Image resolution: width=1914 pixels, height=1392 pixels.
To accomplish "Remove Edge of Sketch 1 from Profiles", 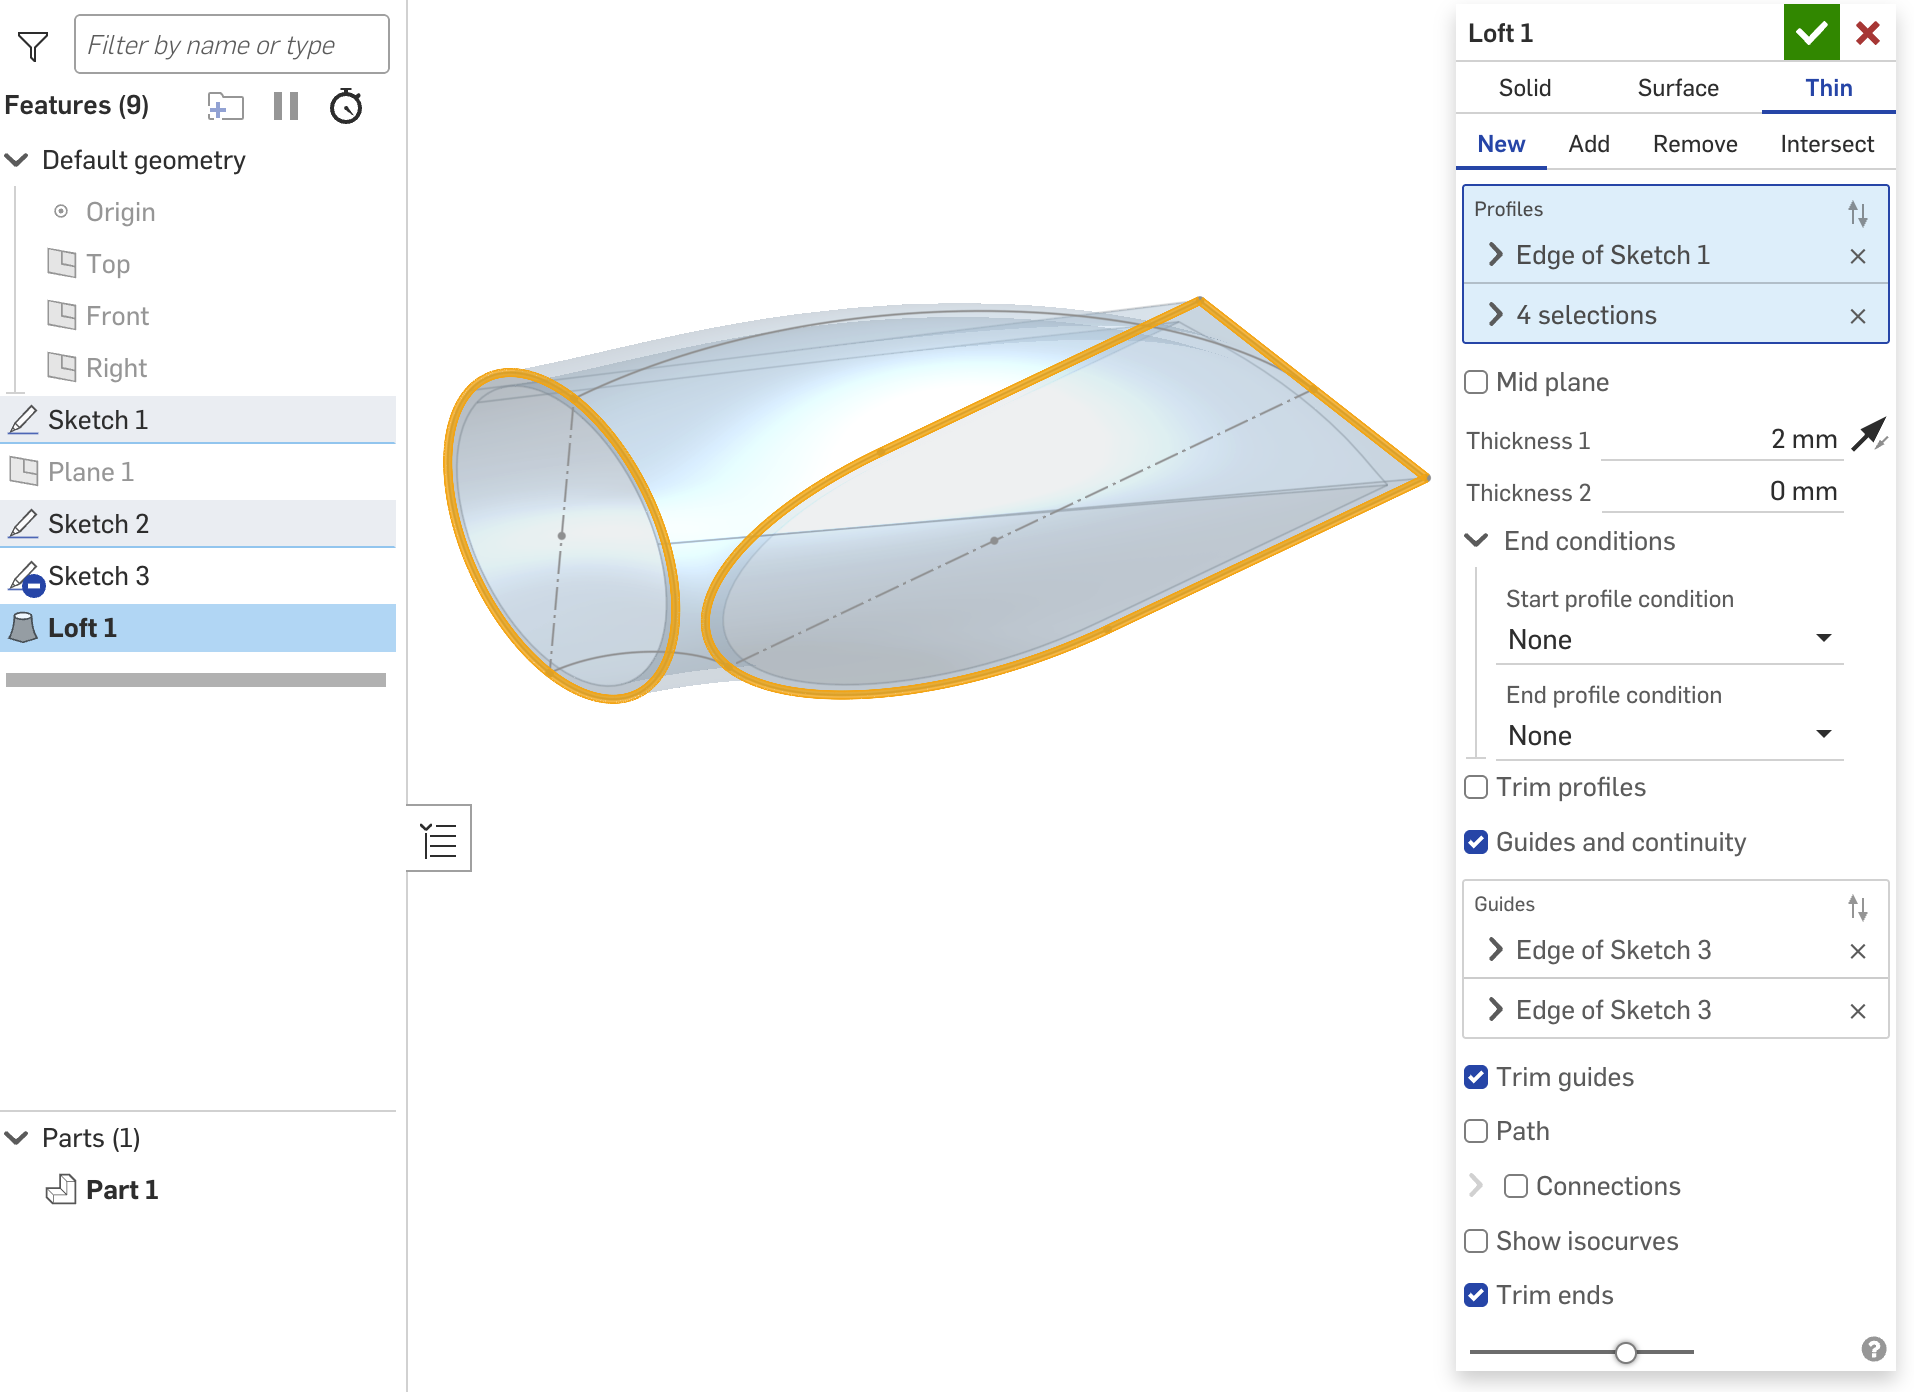I will pos(1858,256).
